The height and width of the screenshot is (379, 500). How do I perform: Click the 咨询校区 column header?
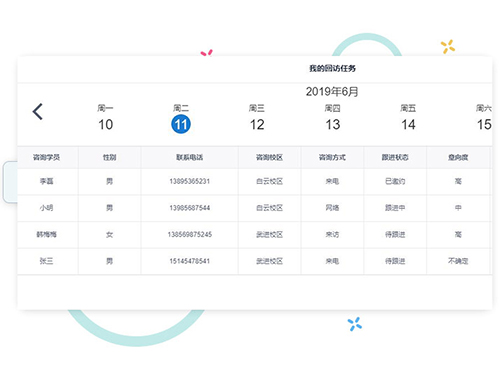[269, 157]
